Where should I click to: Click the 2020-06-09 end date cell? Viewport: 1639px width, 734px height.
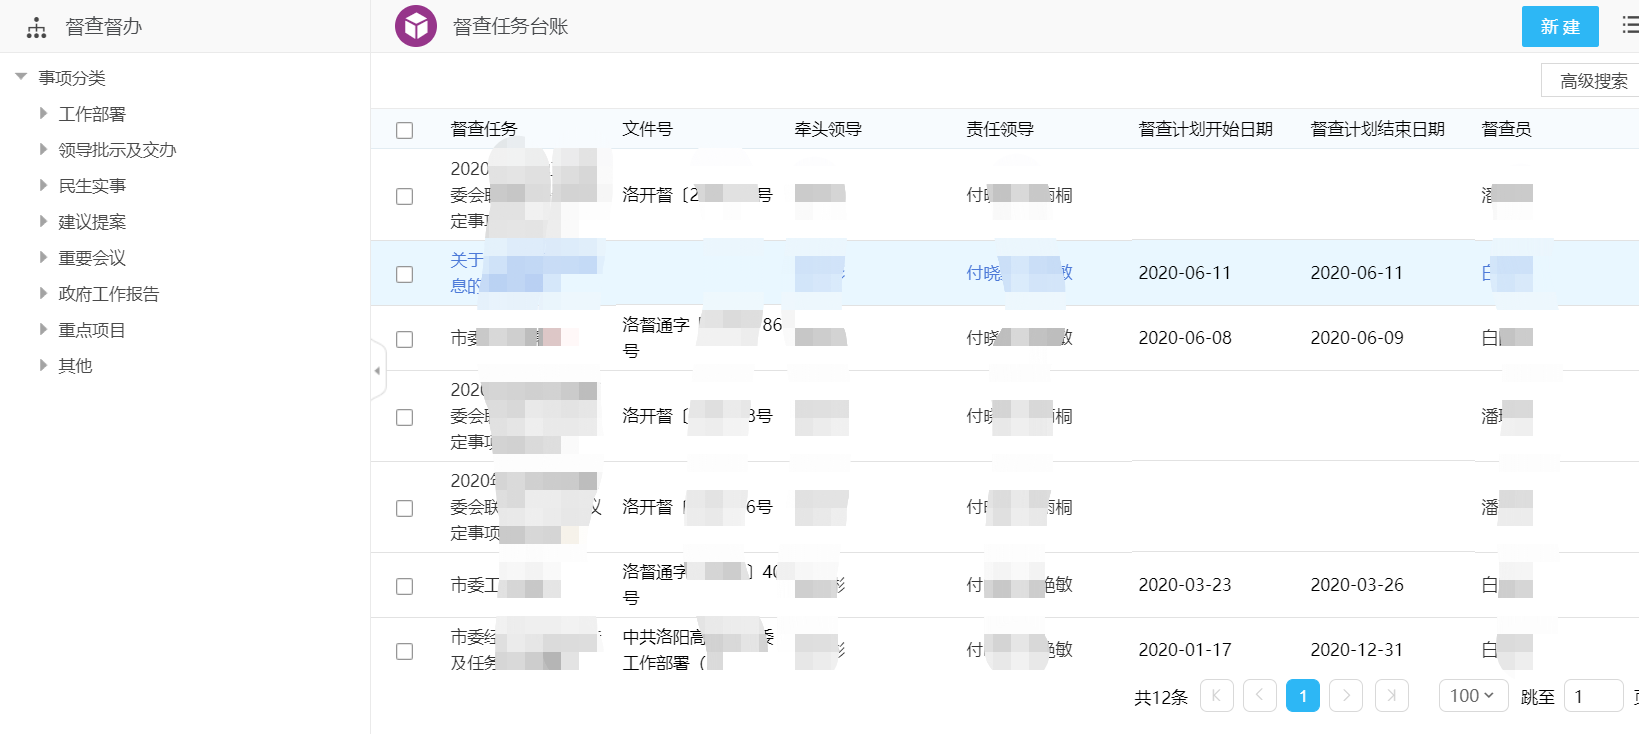pyautogui.click(x=1357, y=338)
